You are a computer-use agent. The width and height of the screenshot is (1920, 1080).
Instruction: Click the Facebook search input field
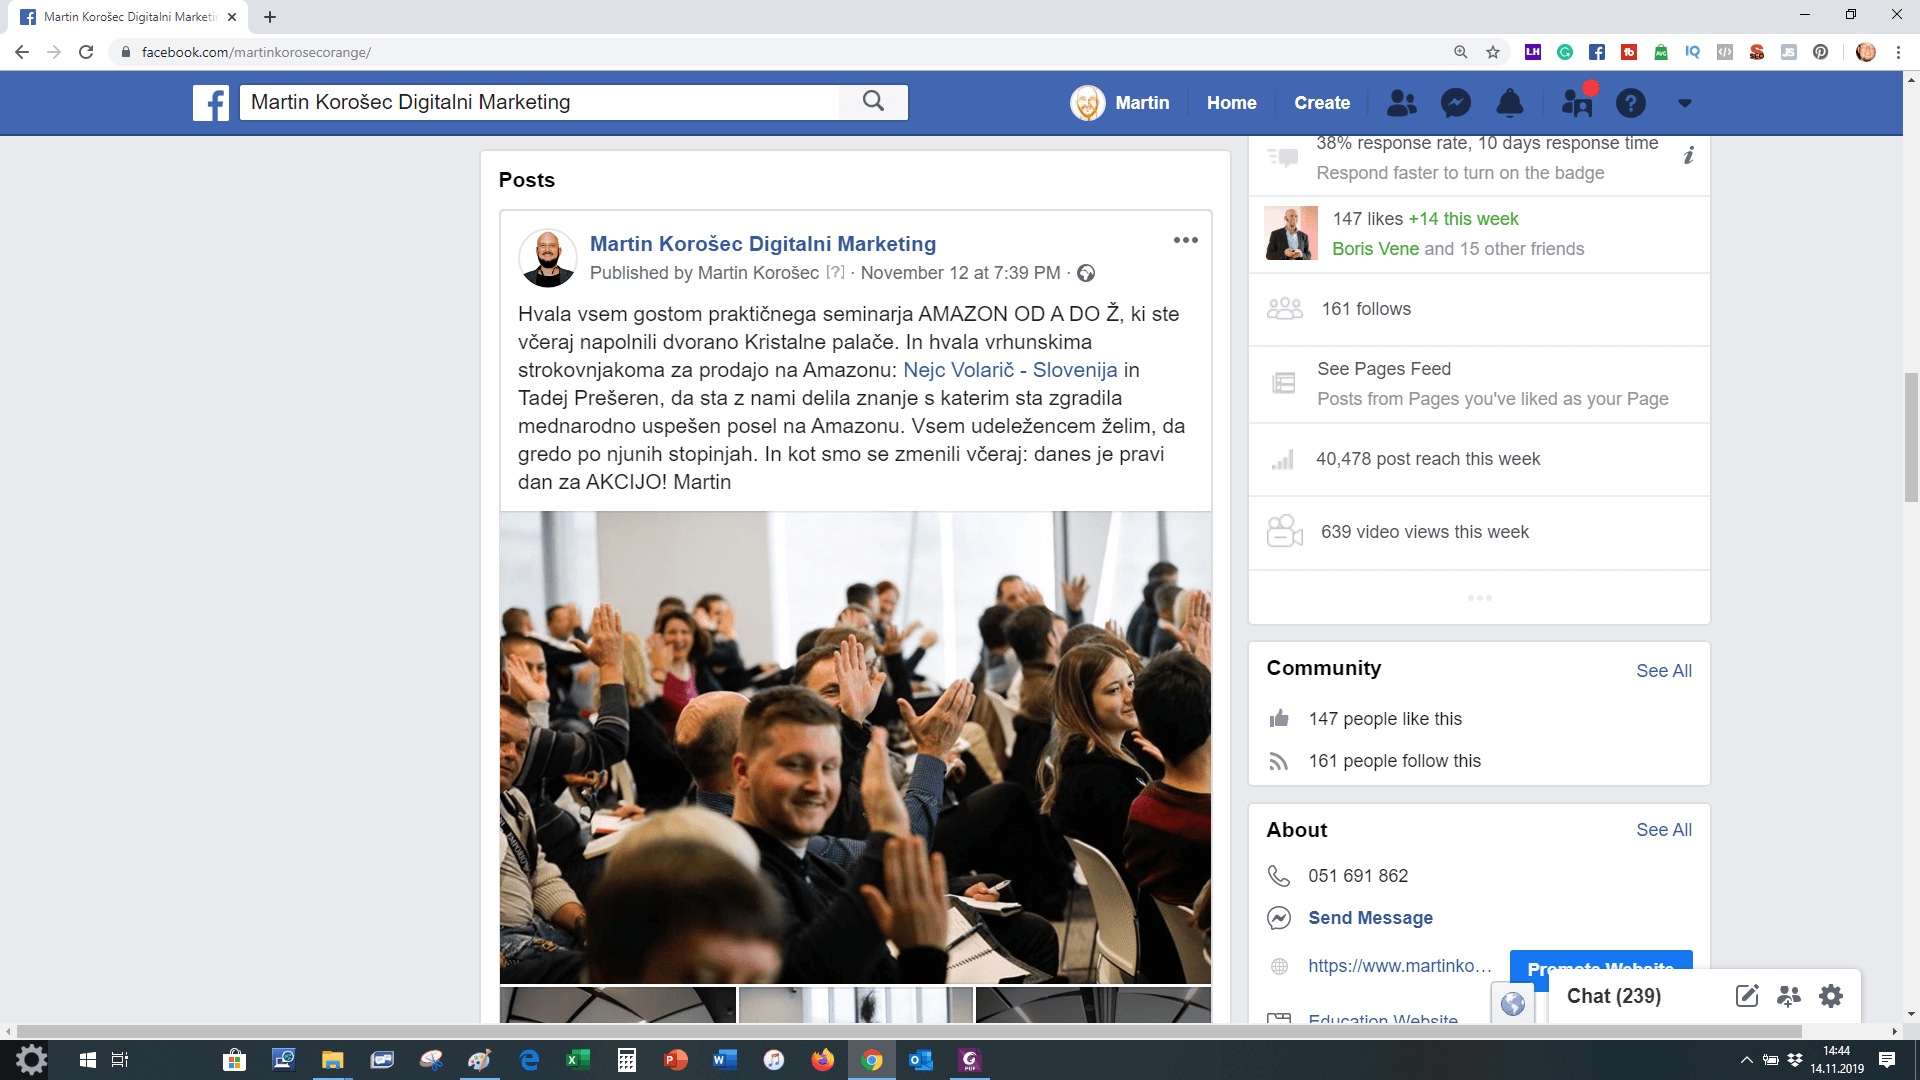click(540, 102)
